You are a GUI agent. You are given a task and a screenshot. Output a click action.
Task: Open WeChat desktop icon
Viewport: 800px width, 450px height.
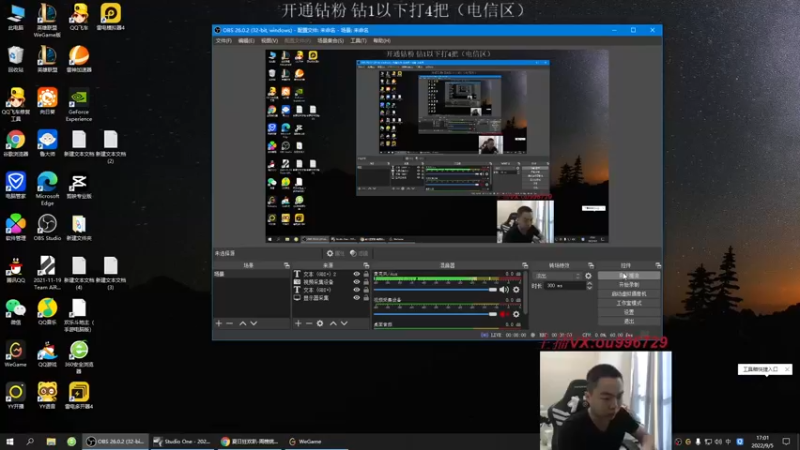point(16,312)
